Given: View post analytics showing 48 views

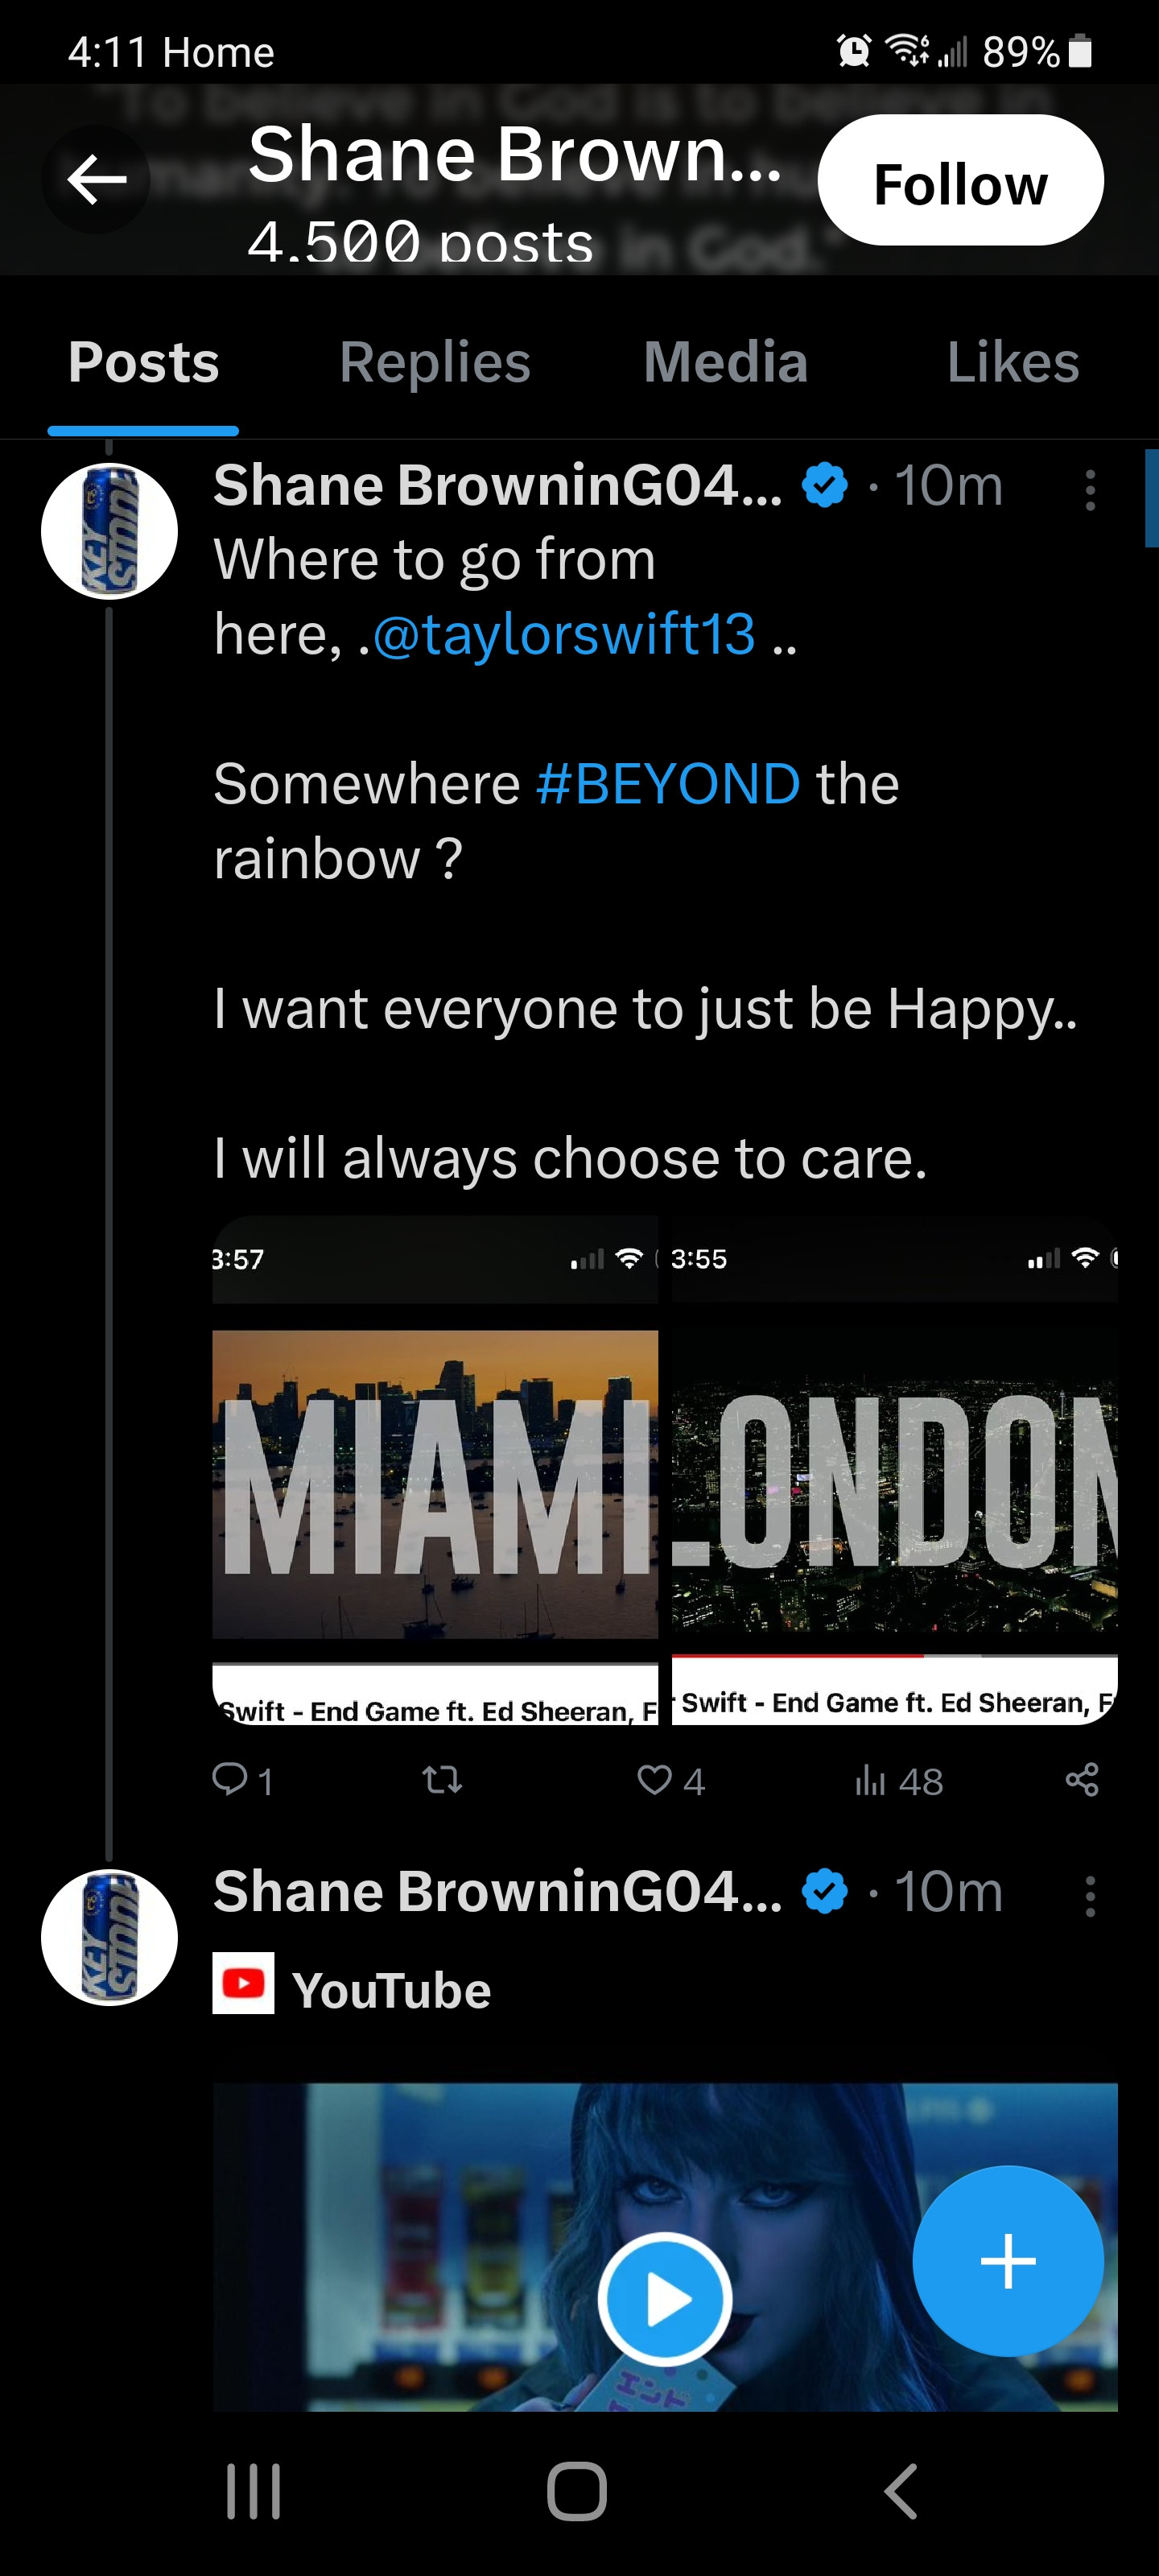Looking at the screenshot, I should point(898,1780).
